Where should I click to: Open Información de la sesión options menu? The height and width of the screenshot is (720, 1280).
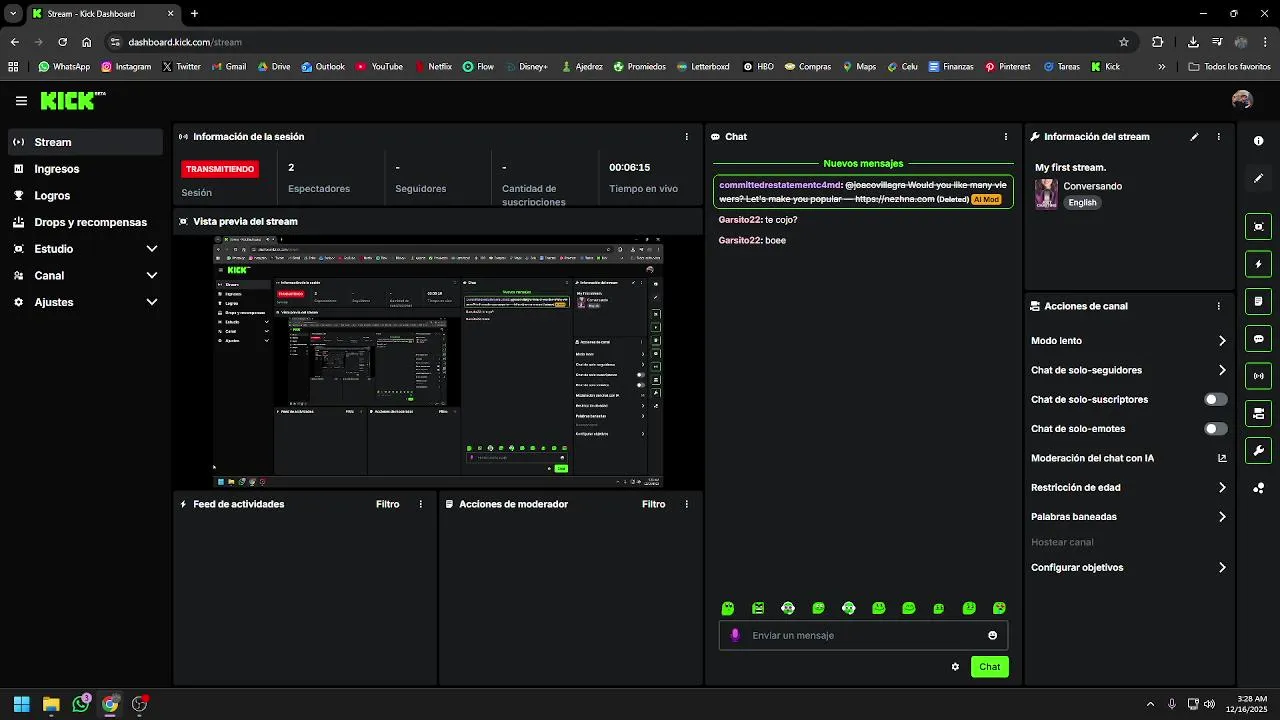(686, 137)
